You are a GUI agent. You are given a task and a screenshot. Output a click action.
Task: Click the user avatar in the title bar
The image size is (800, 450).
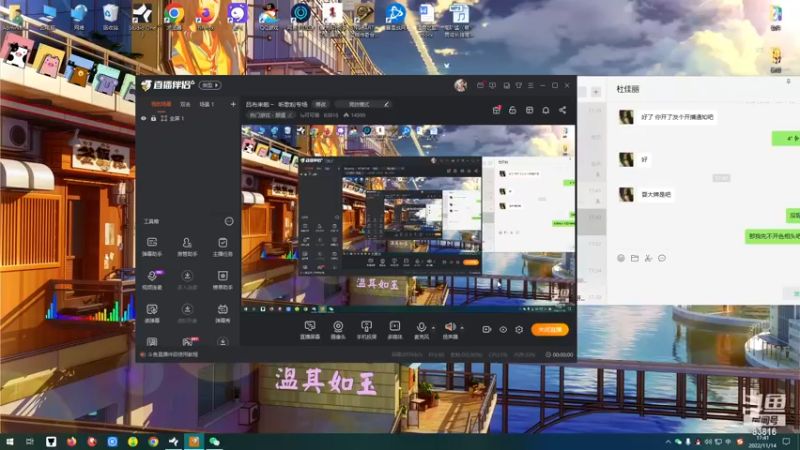[x=461, y=85]
